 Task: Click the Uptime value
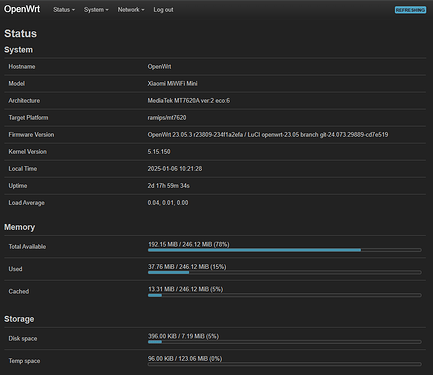(x=168, y=186)
